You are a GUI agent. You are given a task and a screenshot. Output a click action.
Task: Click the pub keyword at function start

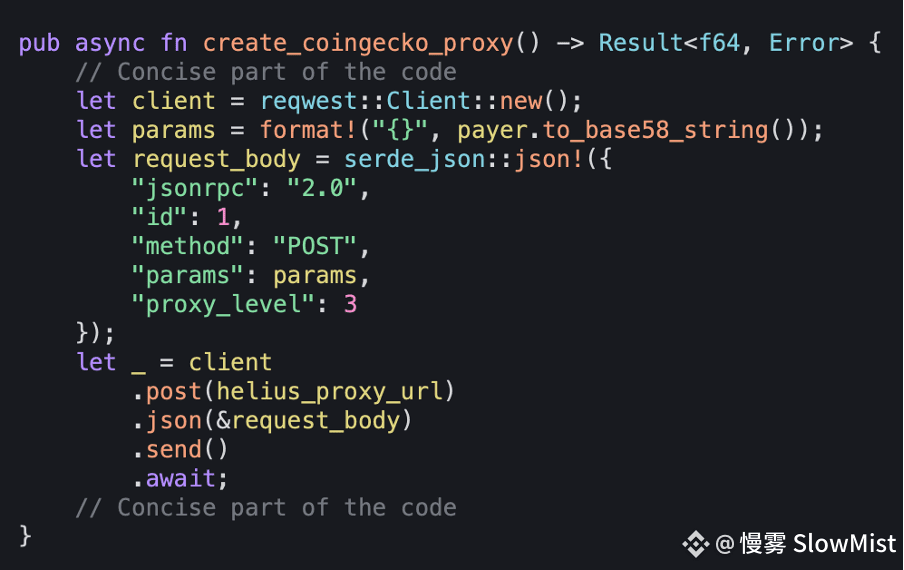point(39,44)
